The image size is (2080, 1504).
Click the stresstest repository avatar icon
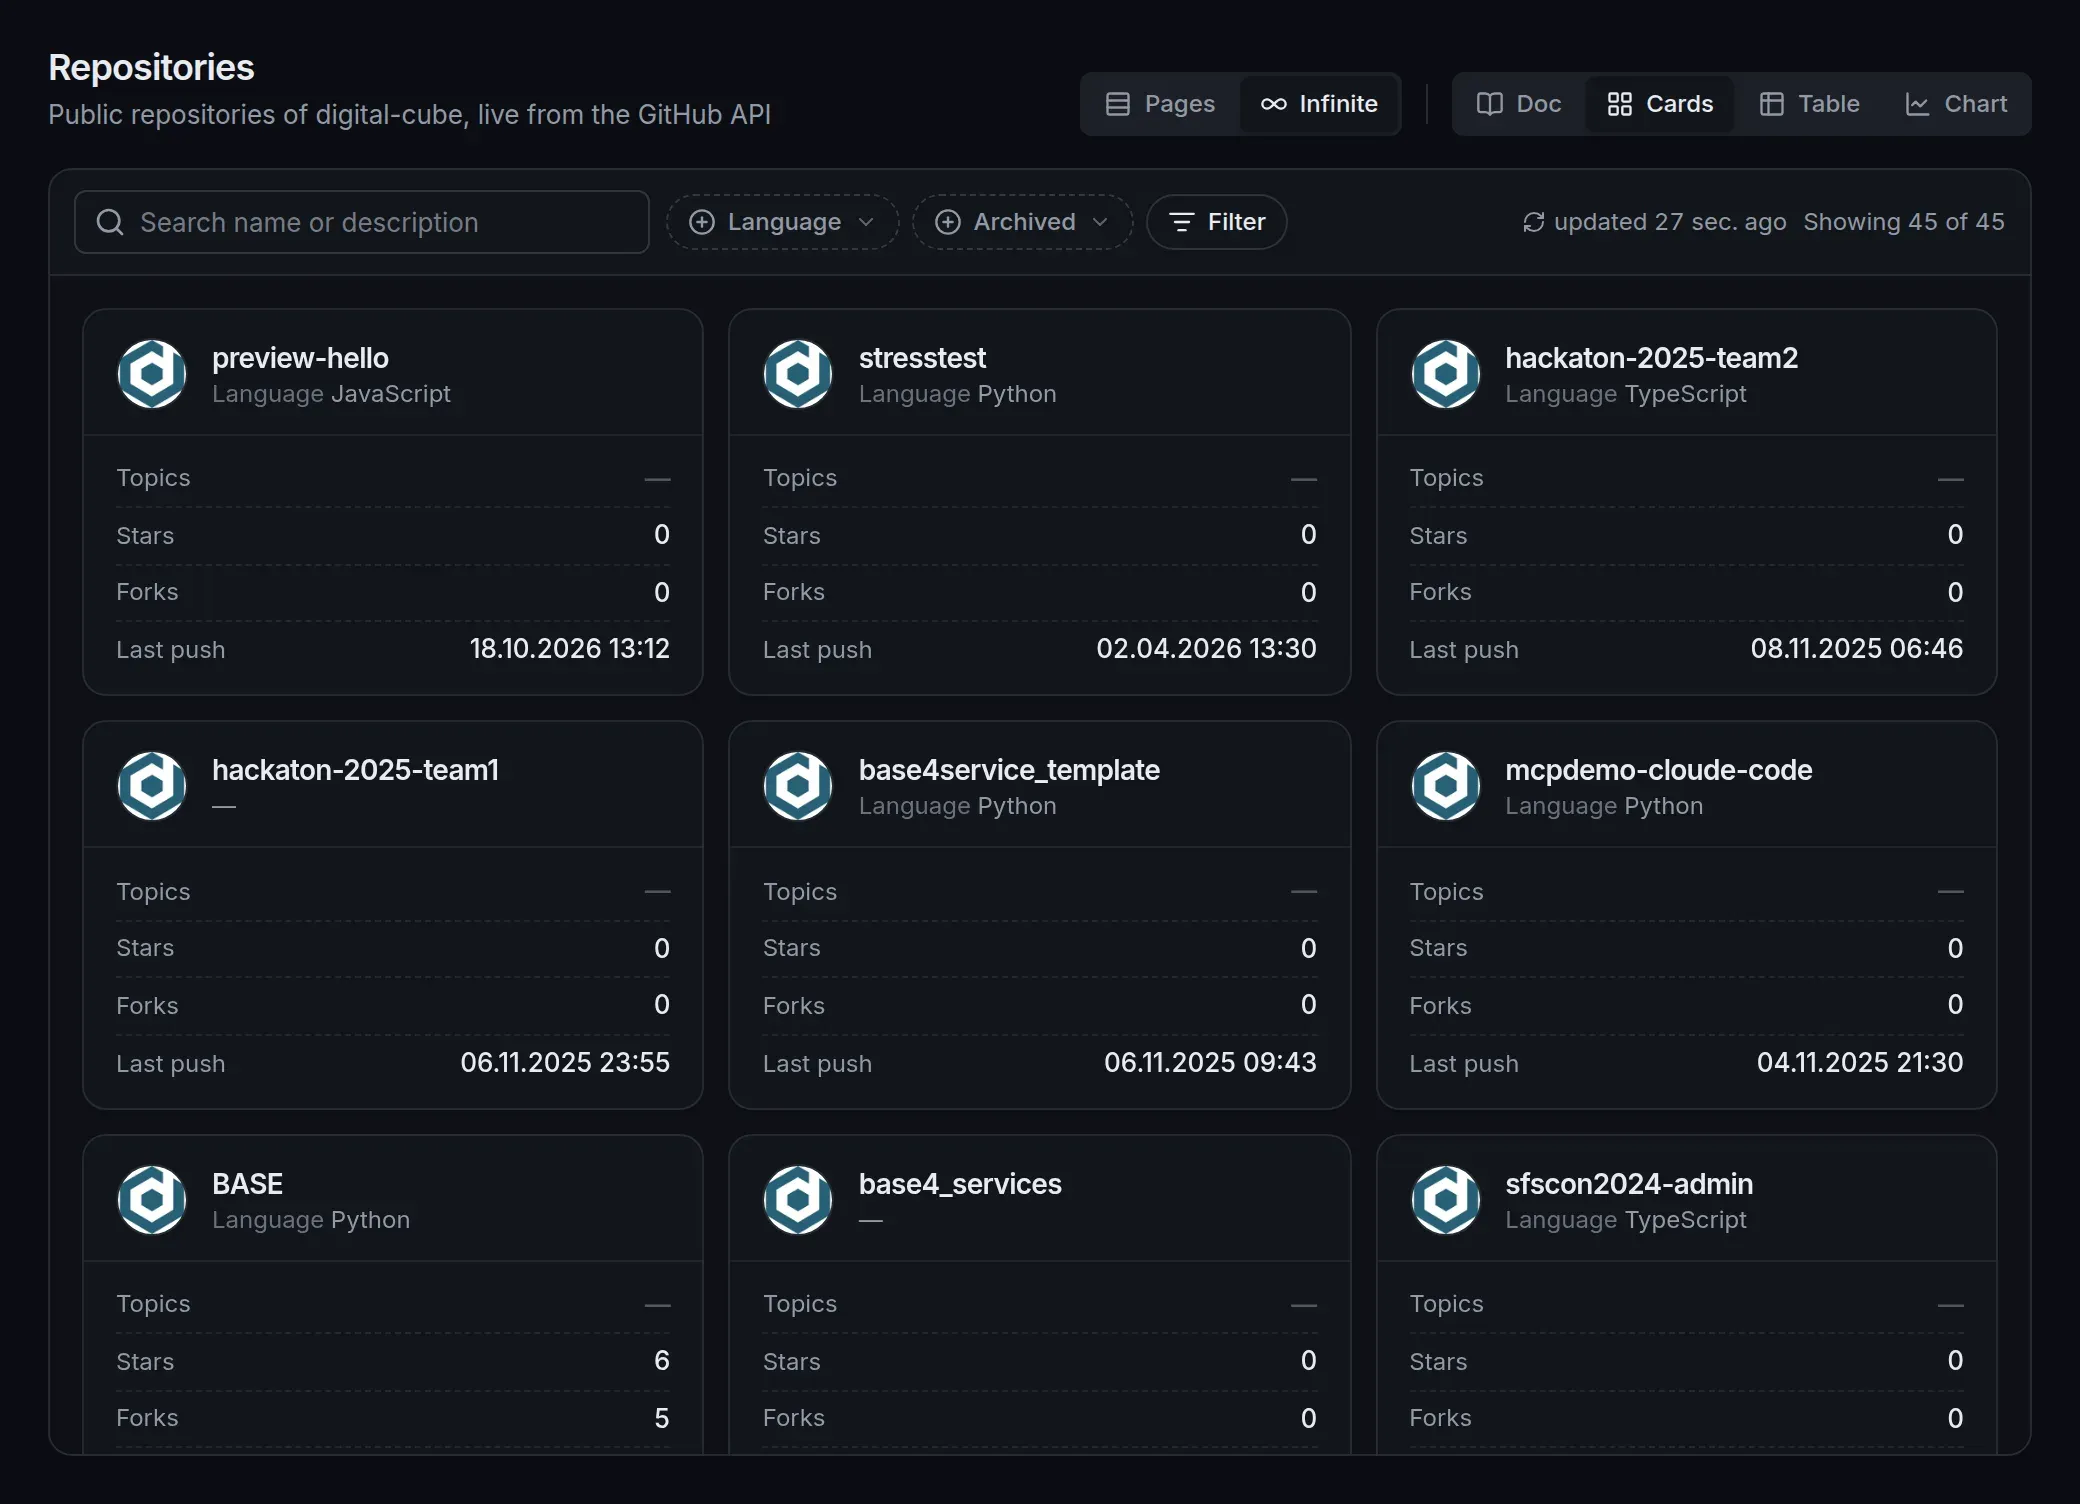pos(798,374)
